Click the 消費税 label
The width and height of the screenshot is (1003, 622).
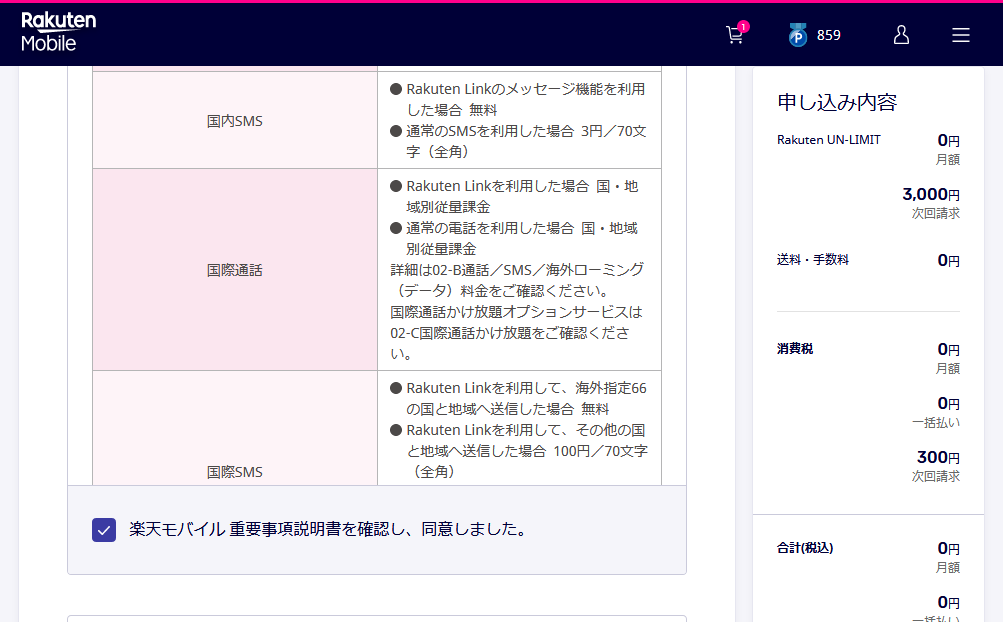click(795, 348)
